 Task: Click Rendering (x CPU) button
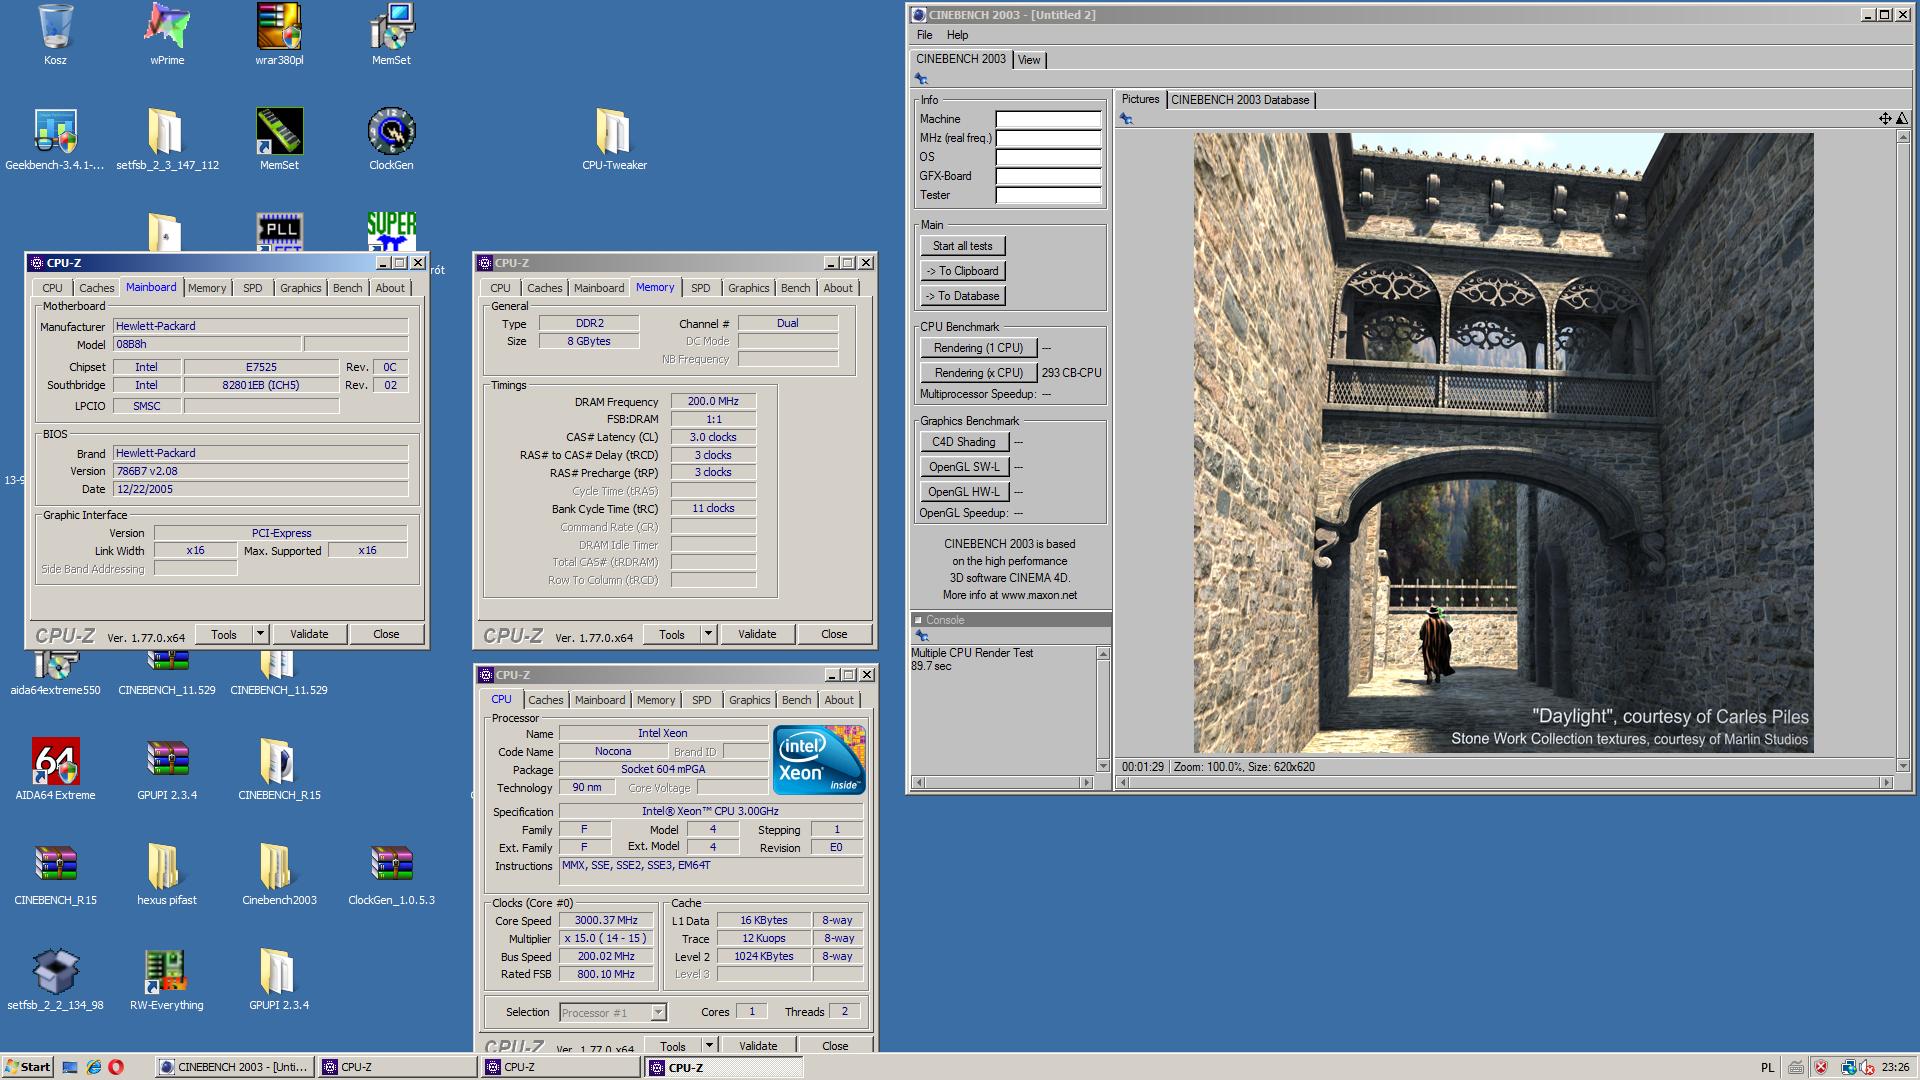click(979, 373)
